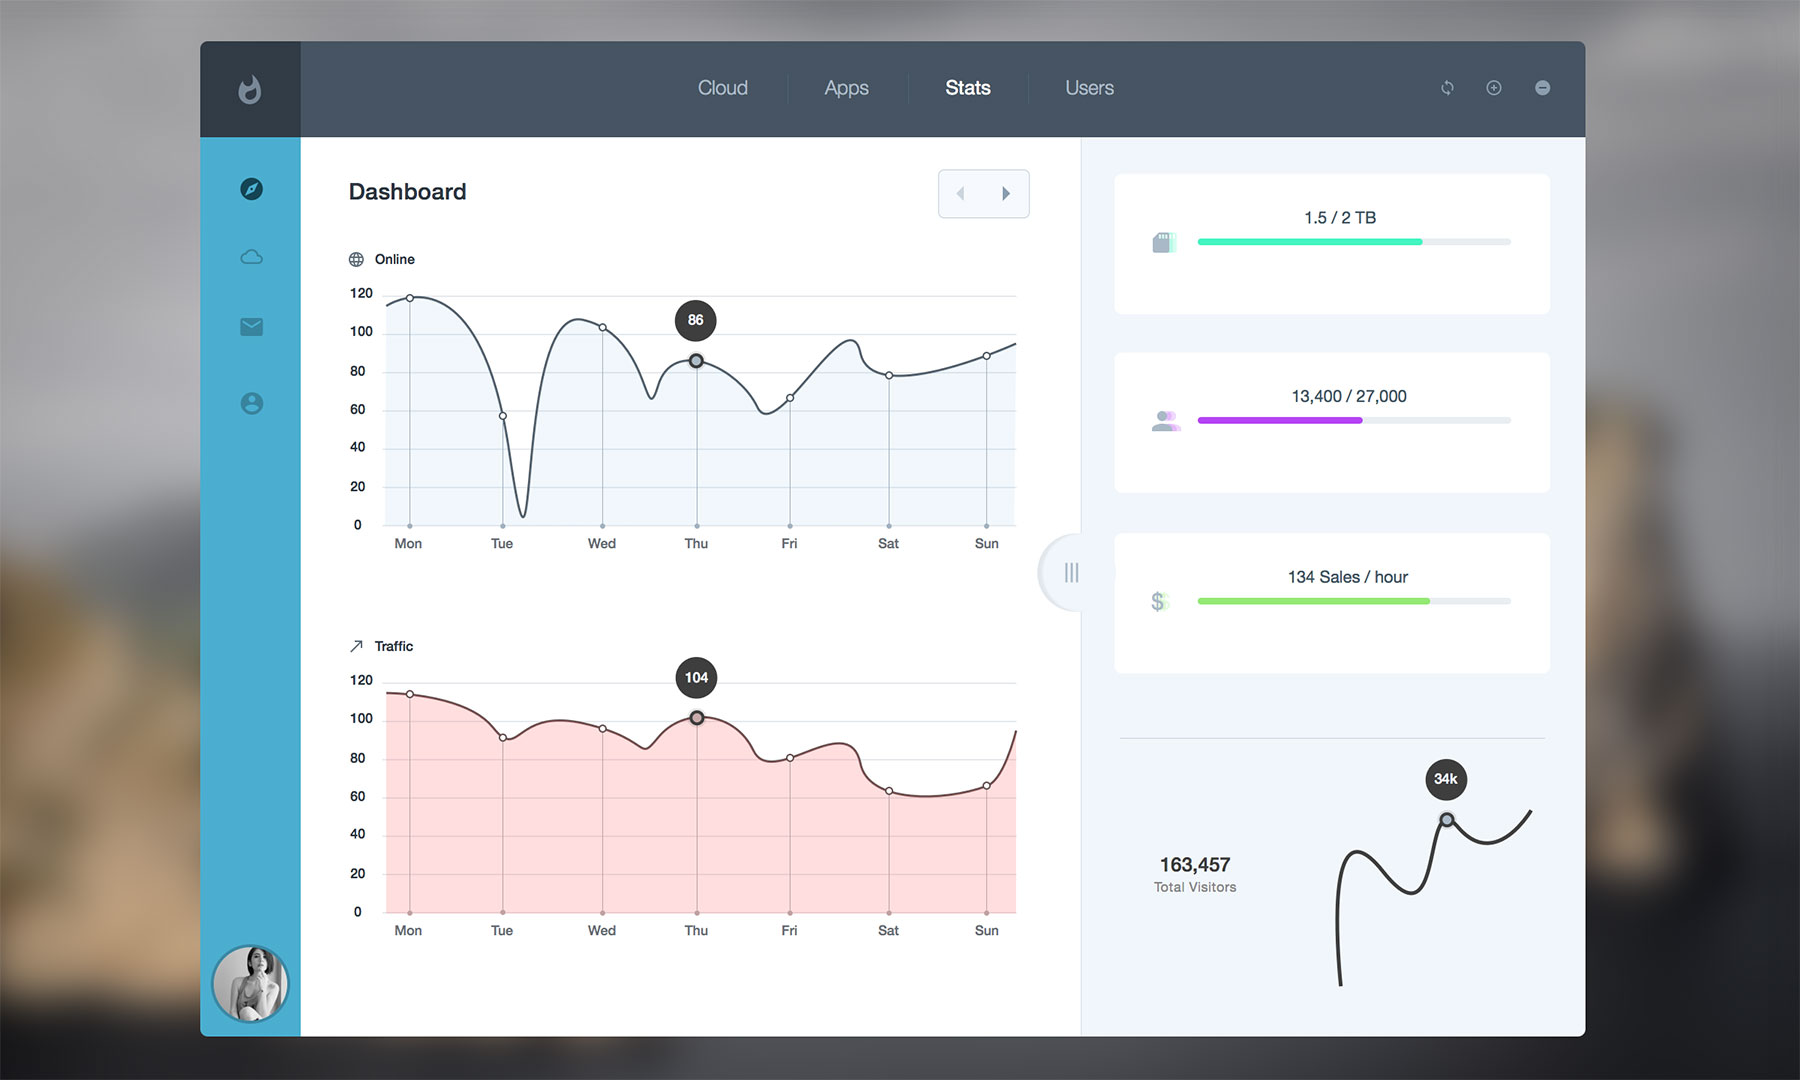The width and height of the screenshot is (1800, 1080).
Task: Click the dollar sign icon beside Sales progress
Action: [x=1160, y=600]
